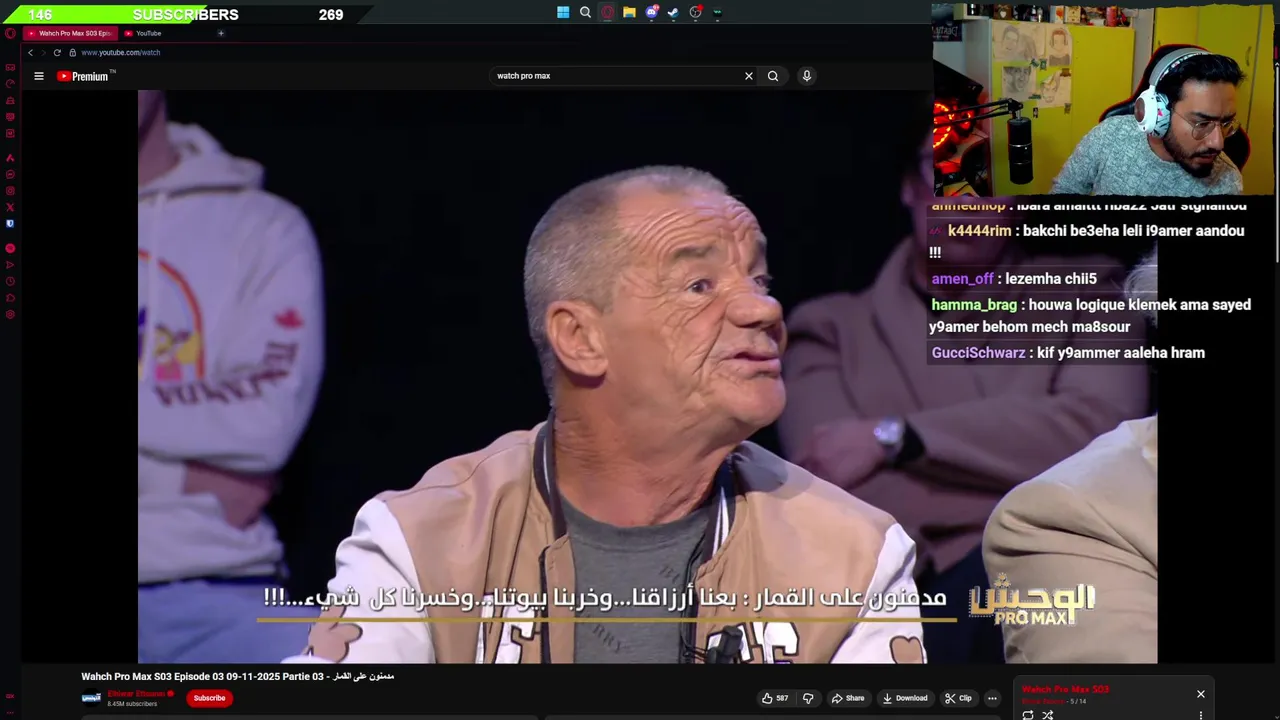1280x720 pixels.
Task: Select the www.youtube.com/watch address bar
Action: coord(120,52)
